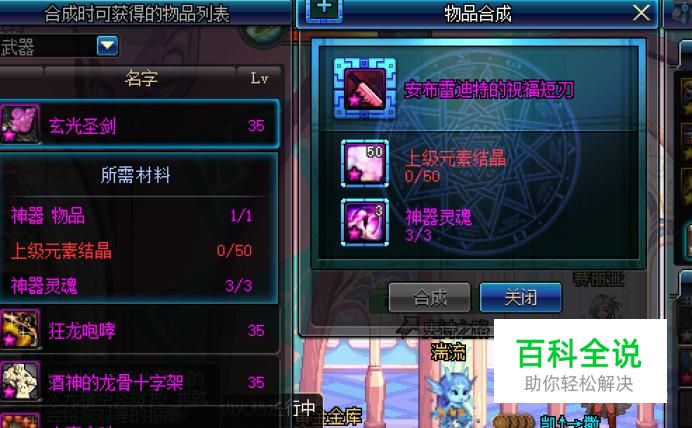
Task: Sort list by 名字 column header
Action: [140, 78]
